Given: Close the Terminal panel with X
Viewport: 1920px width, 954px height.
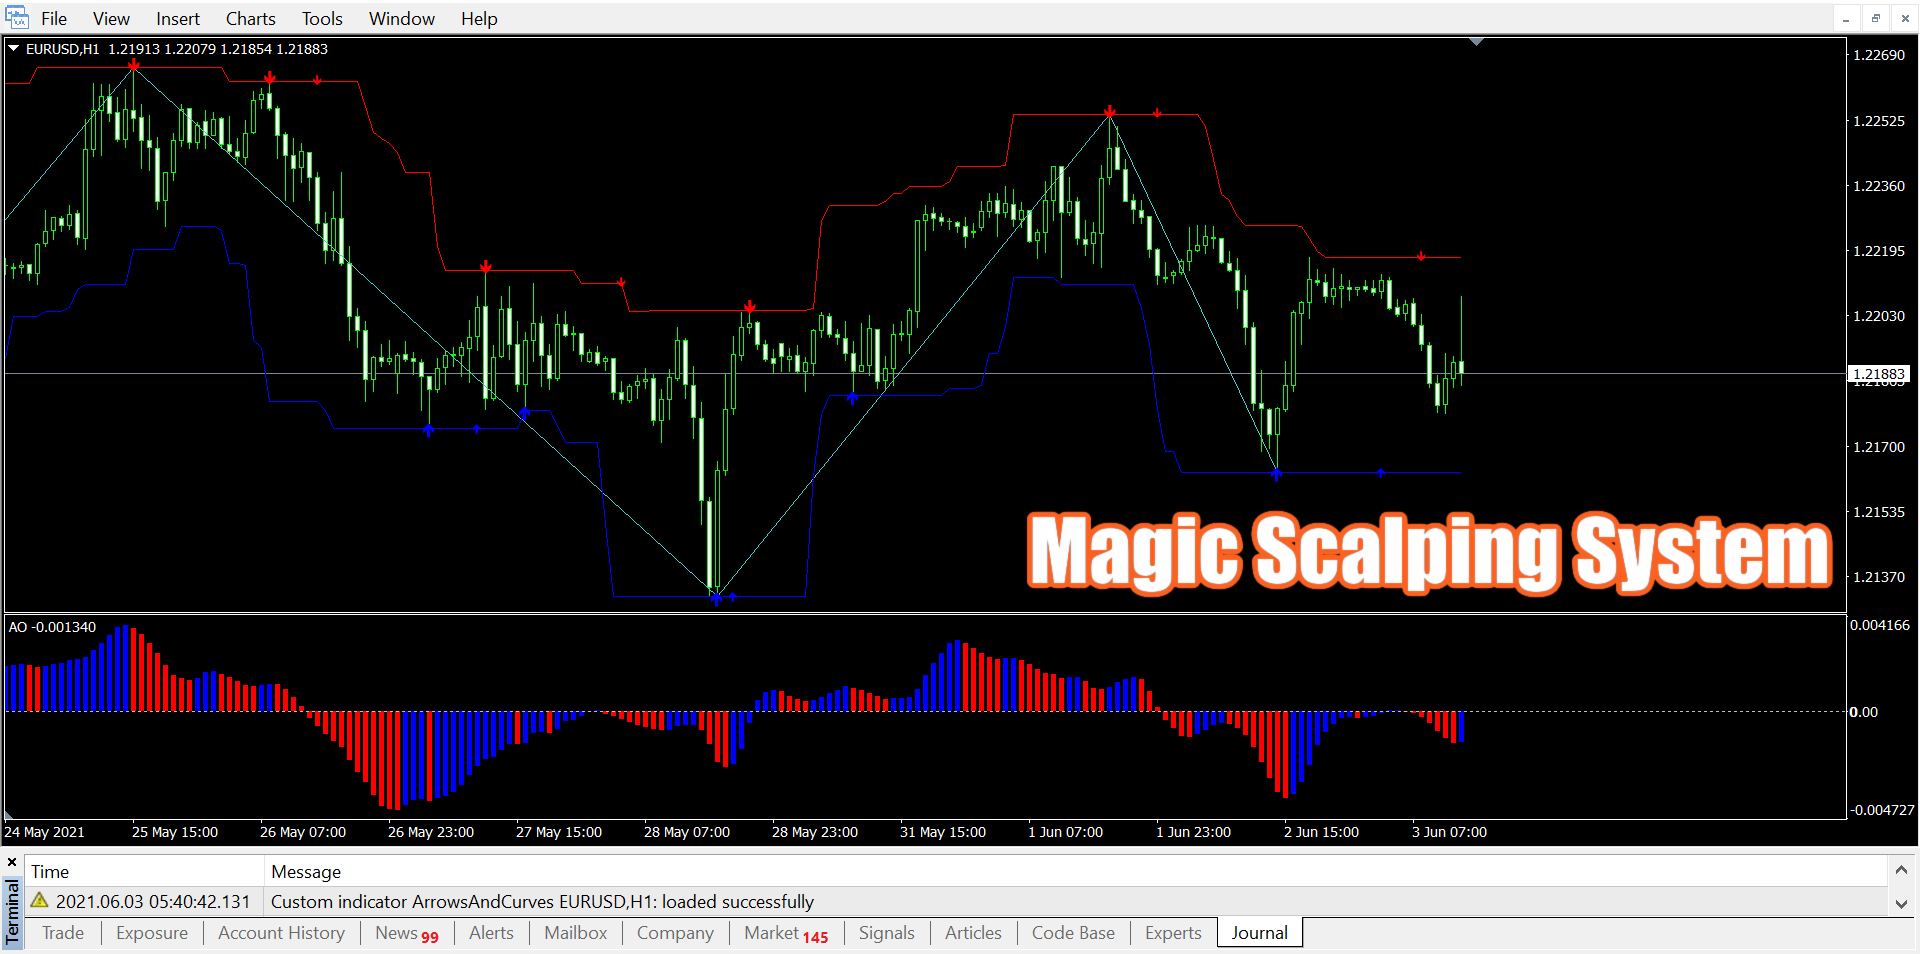Looking at the screenshot, I should (12, 862).
